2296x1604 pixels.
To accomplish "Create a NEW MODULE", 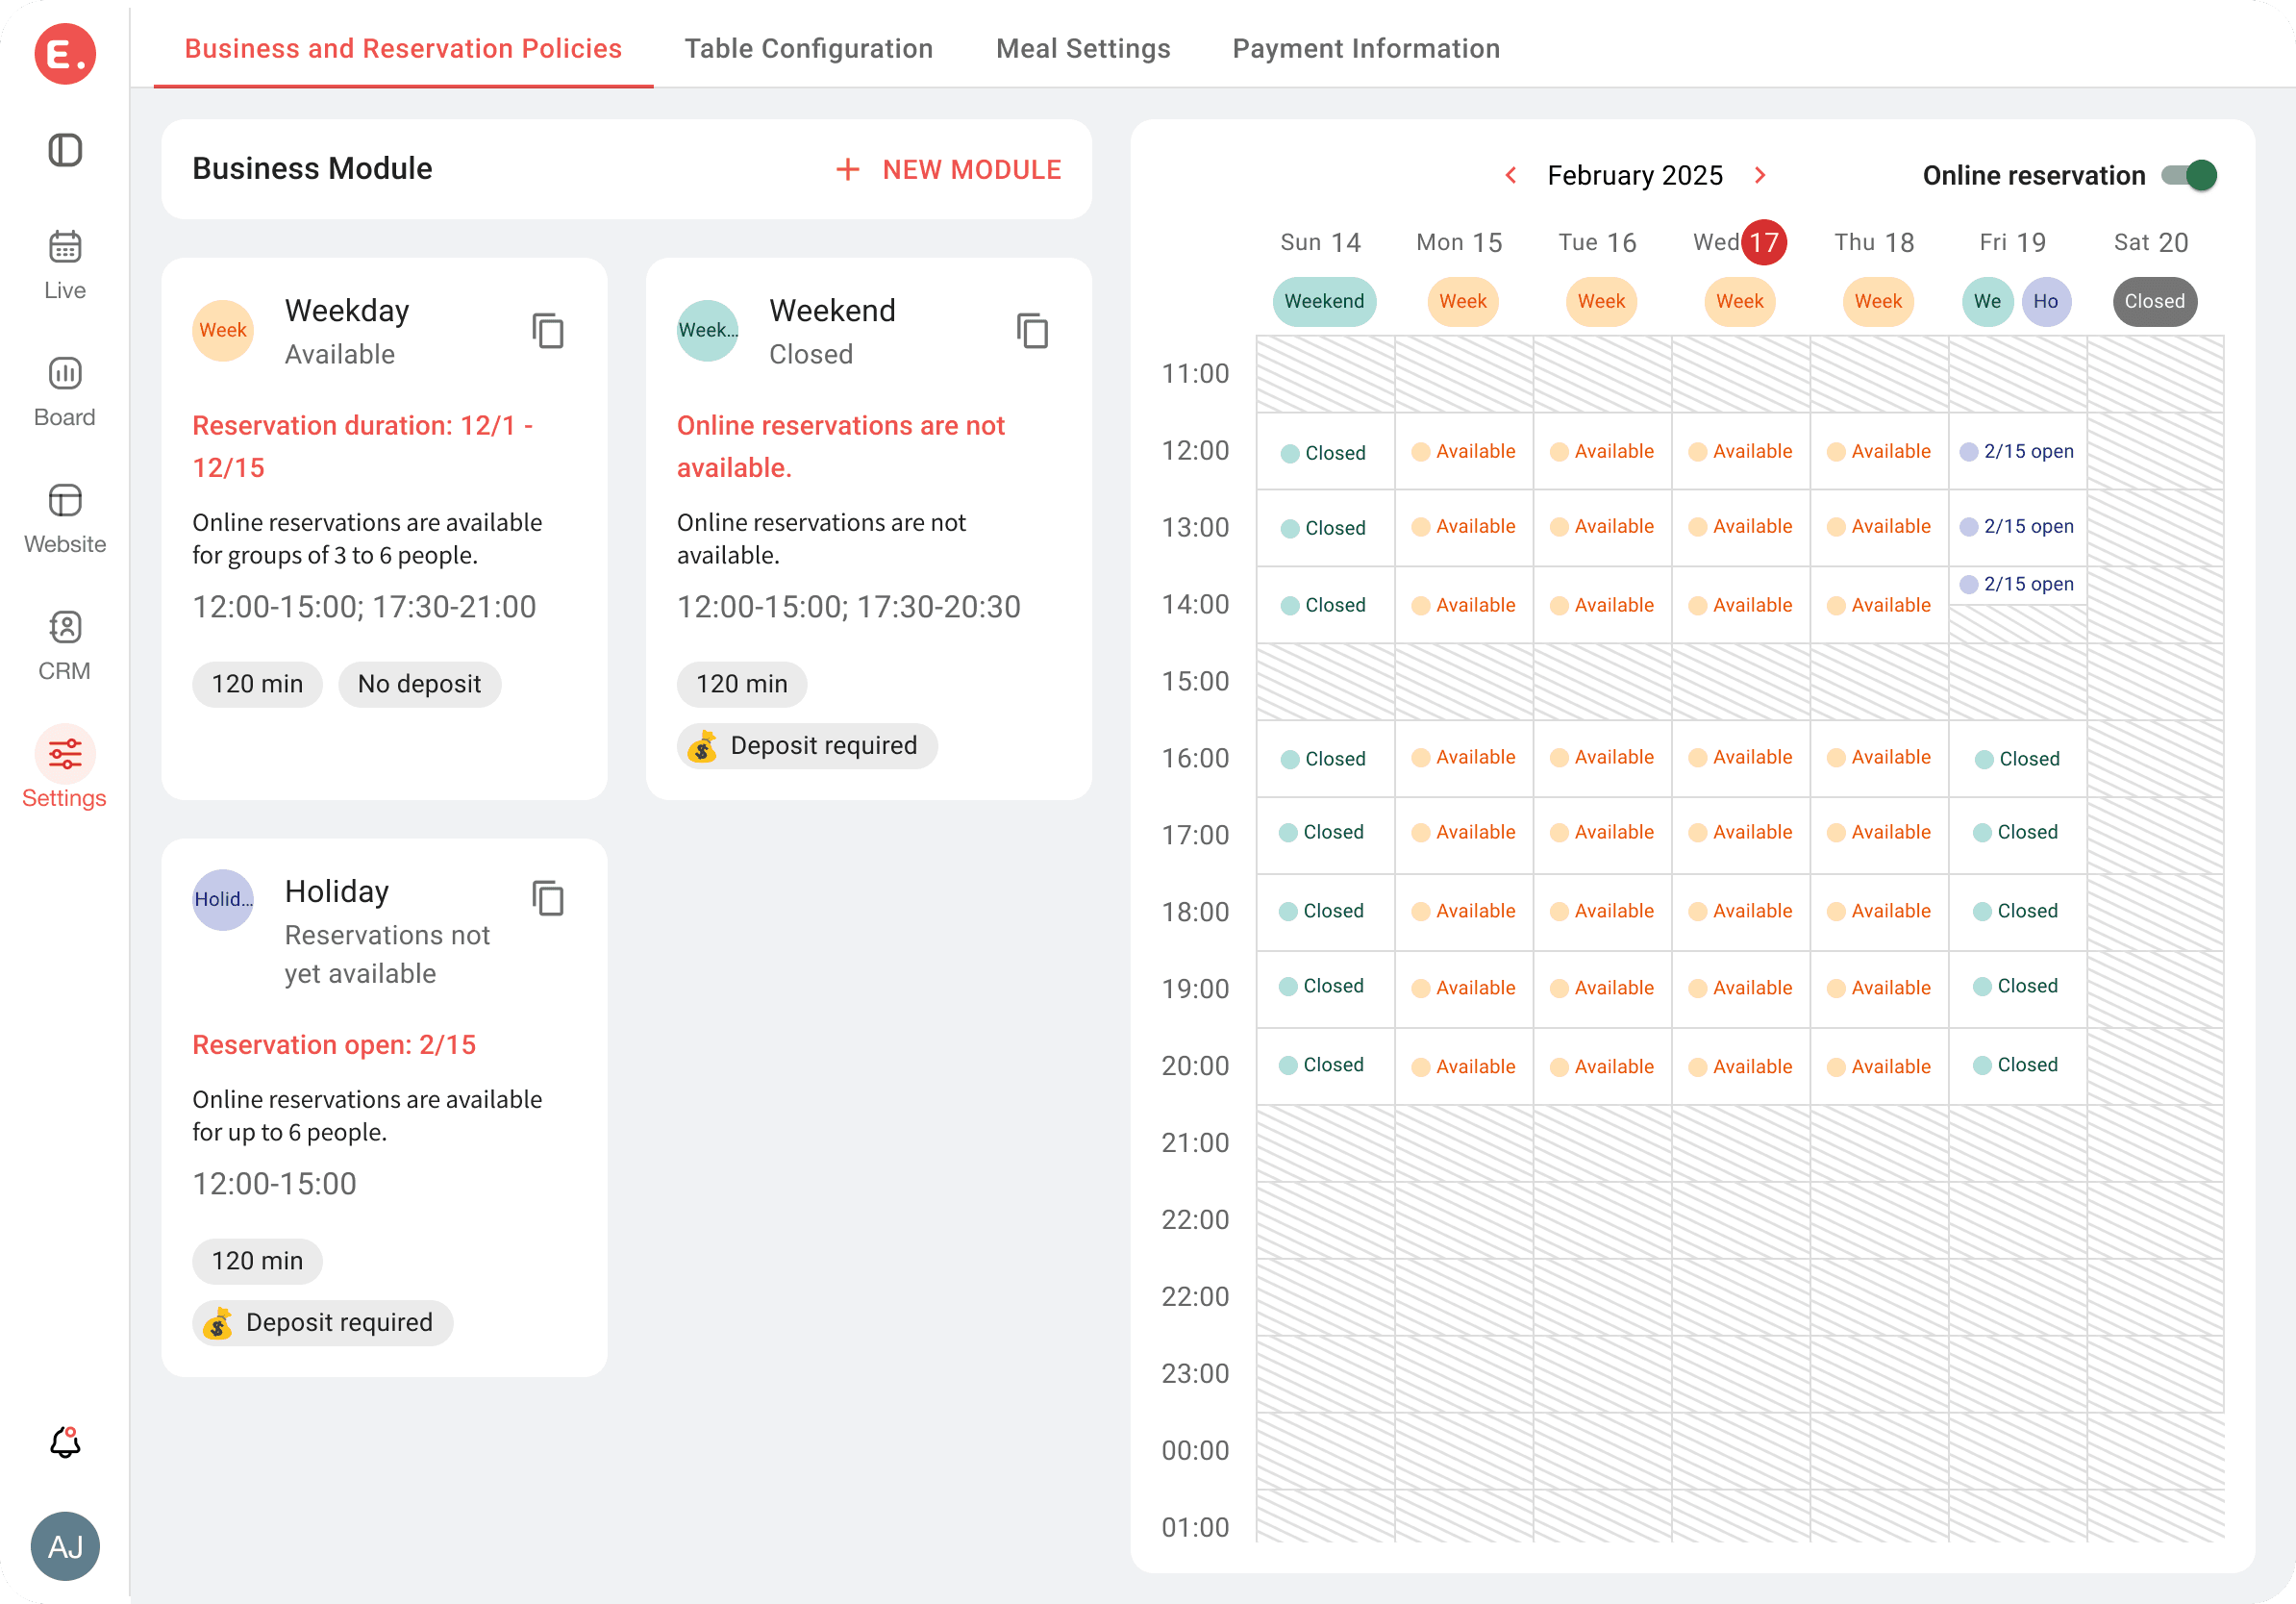I will [949, 169].
